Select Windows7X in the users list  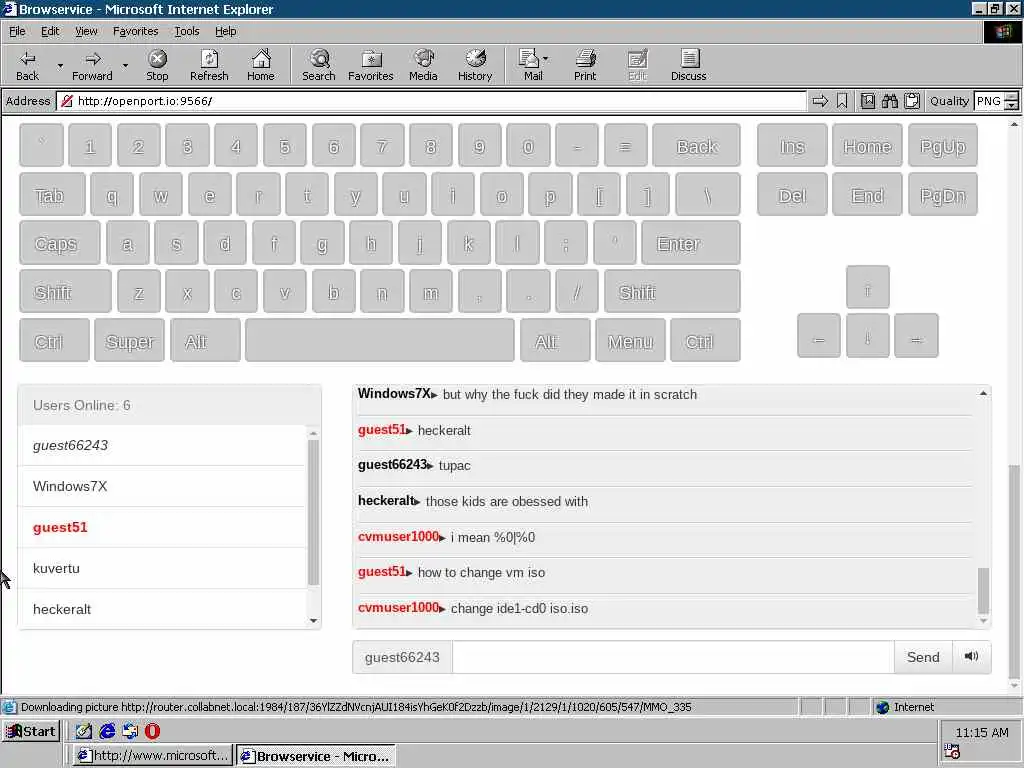coord(162,486)
